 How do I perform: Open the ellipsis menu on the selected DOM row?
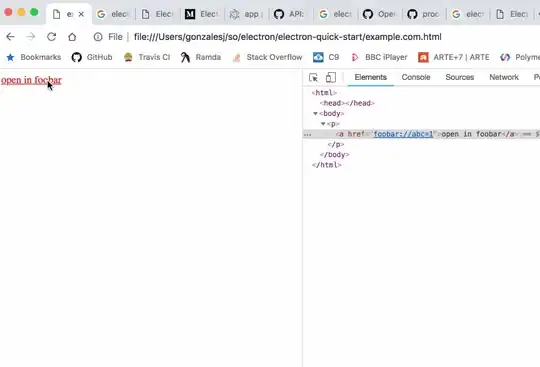(308, 134)
